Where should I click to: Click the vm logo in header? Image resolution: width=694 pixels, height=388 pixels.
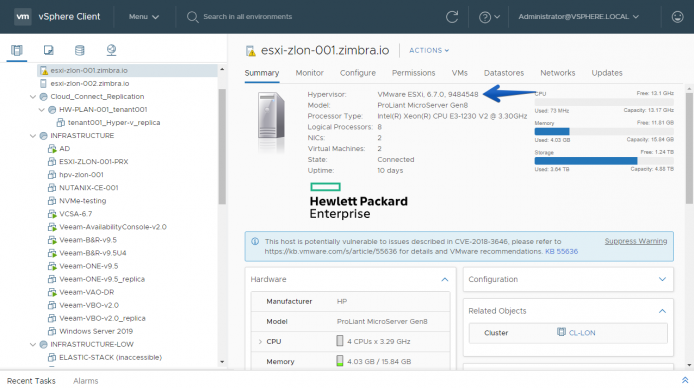pos(23,17)
